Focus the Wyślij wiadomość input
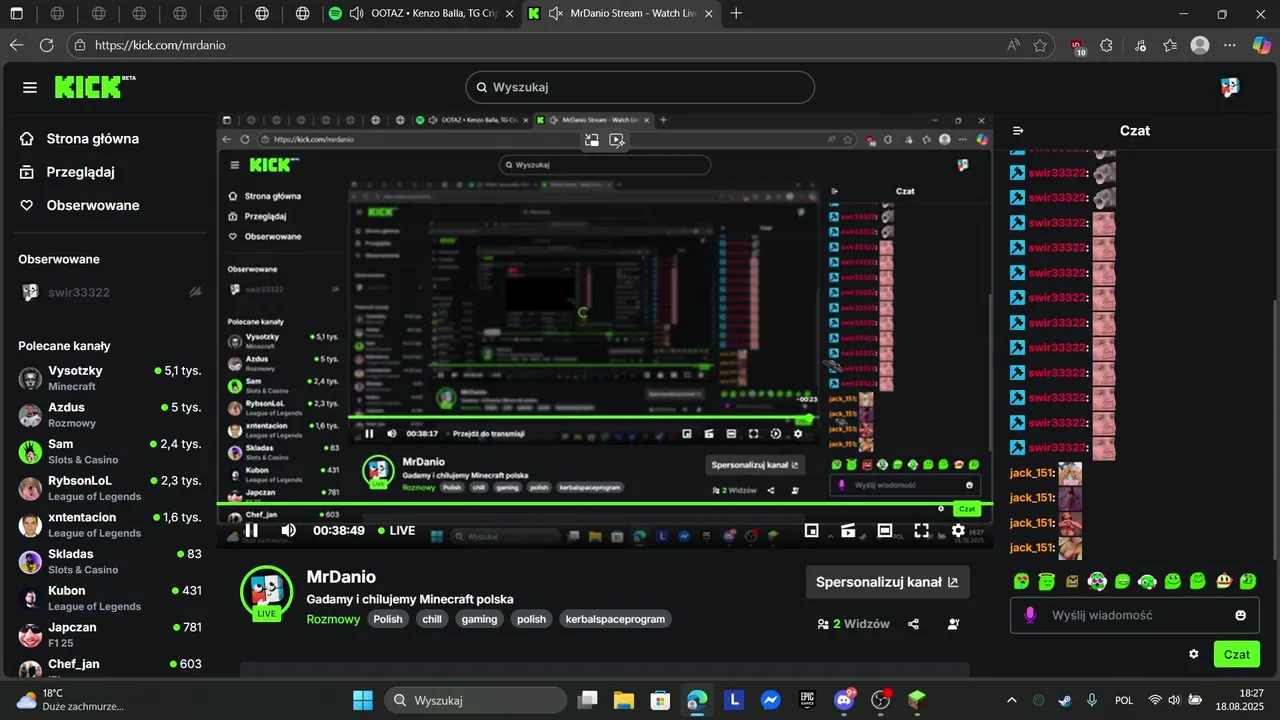Screen dimensions: 1280x720 [1135, 615]
